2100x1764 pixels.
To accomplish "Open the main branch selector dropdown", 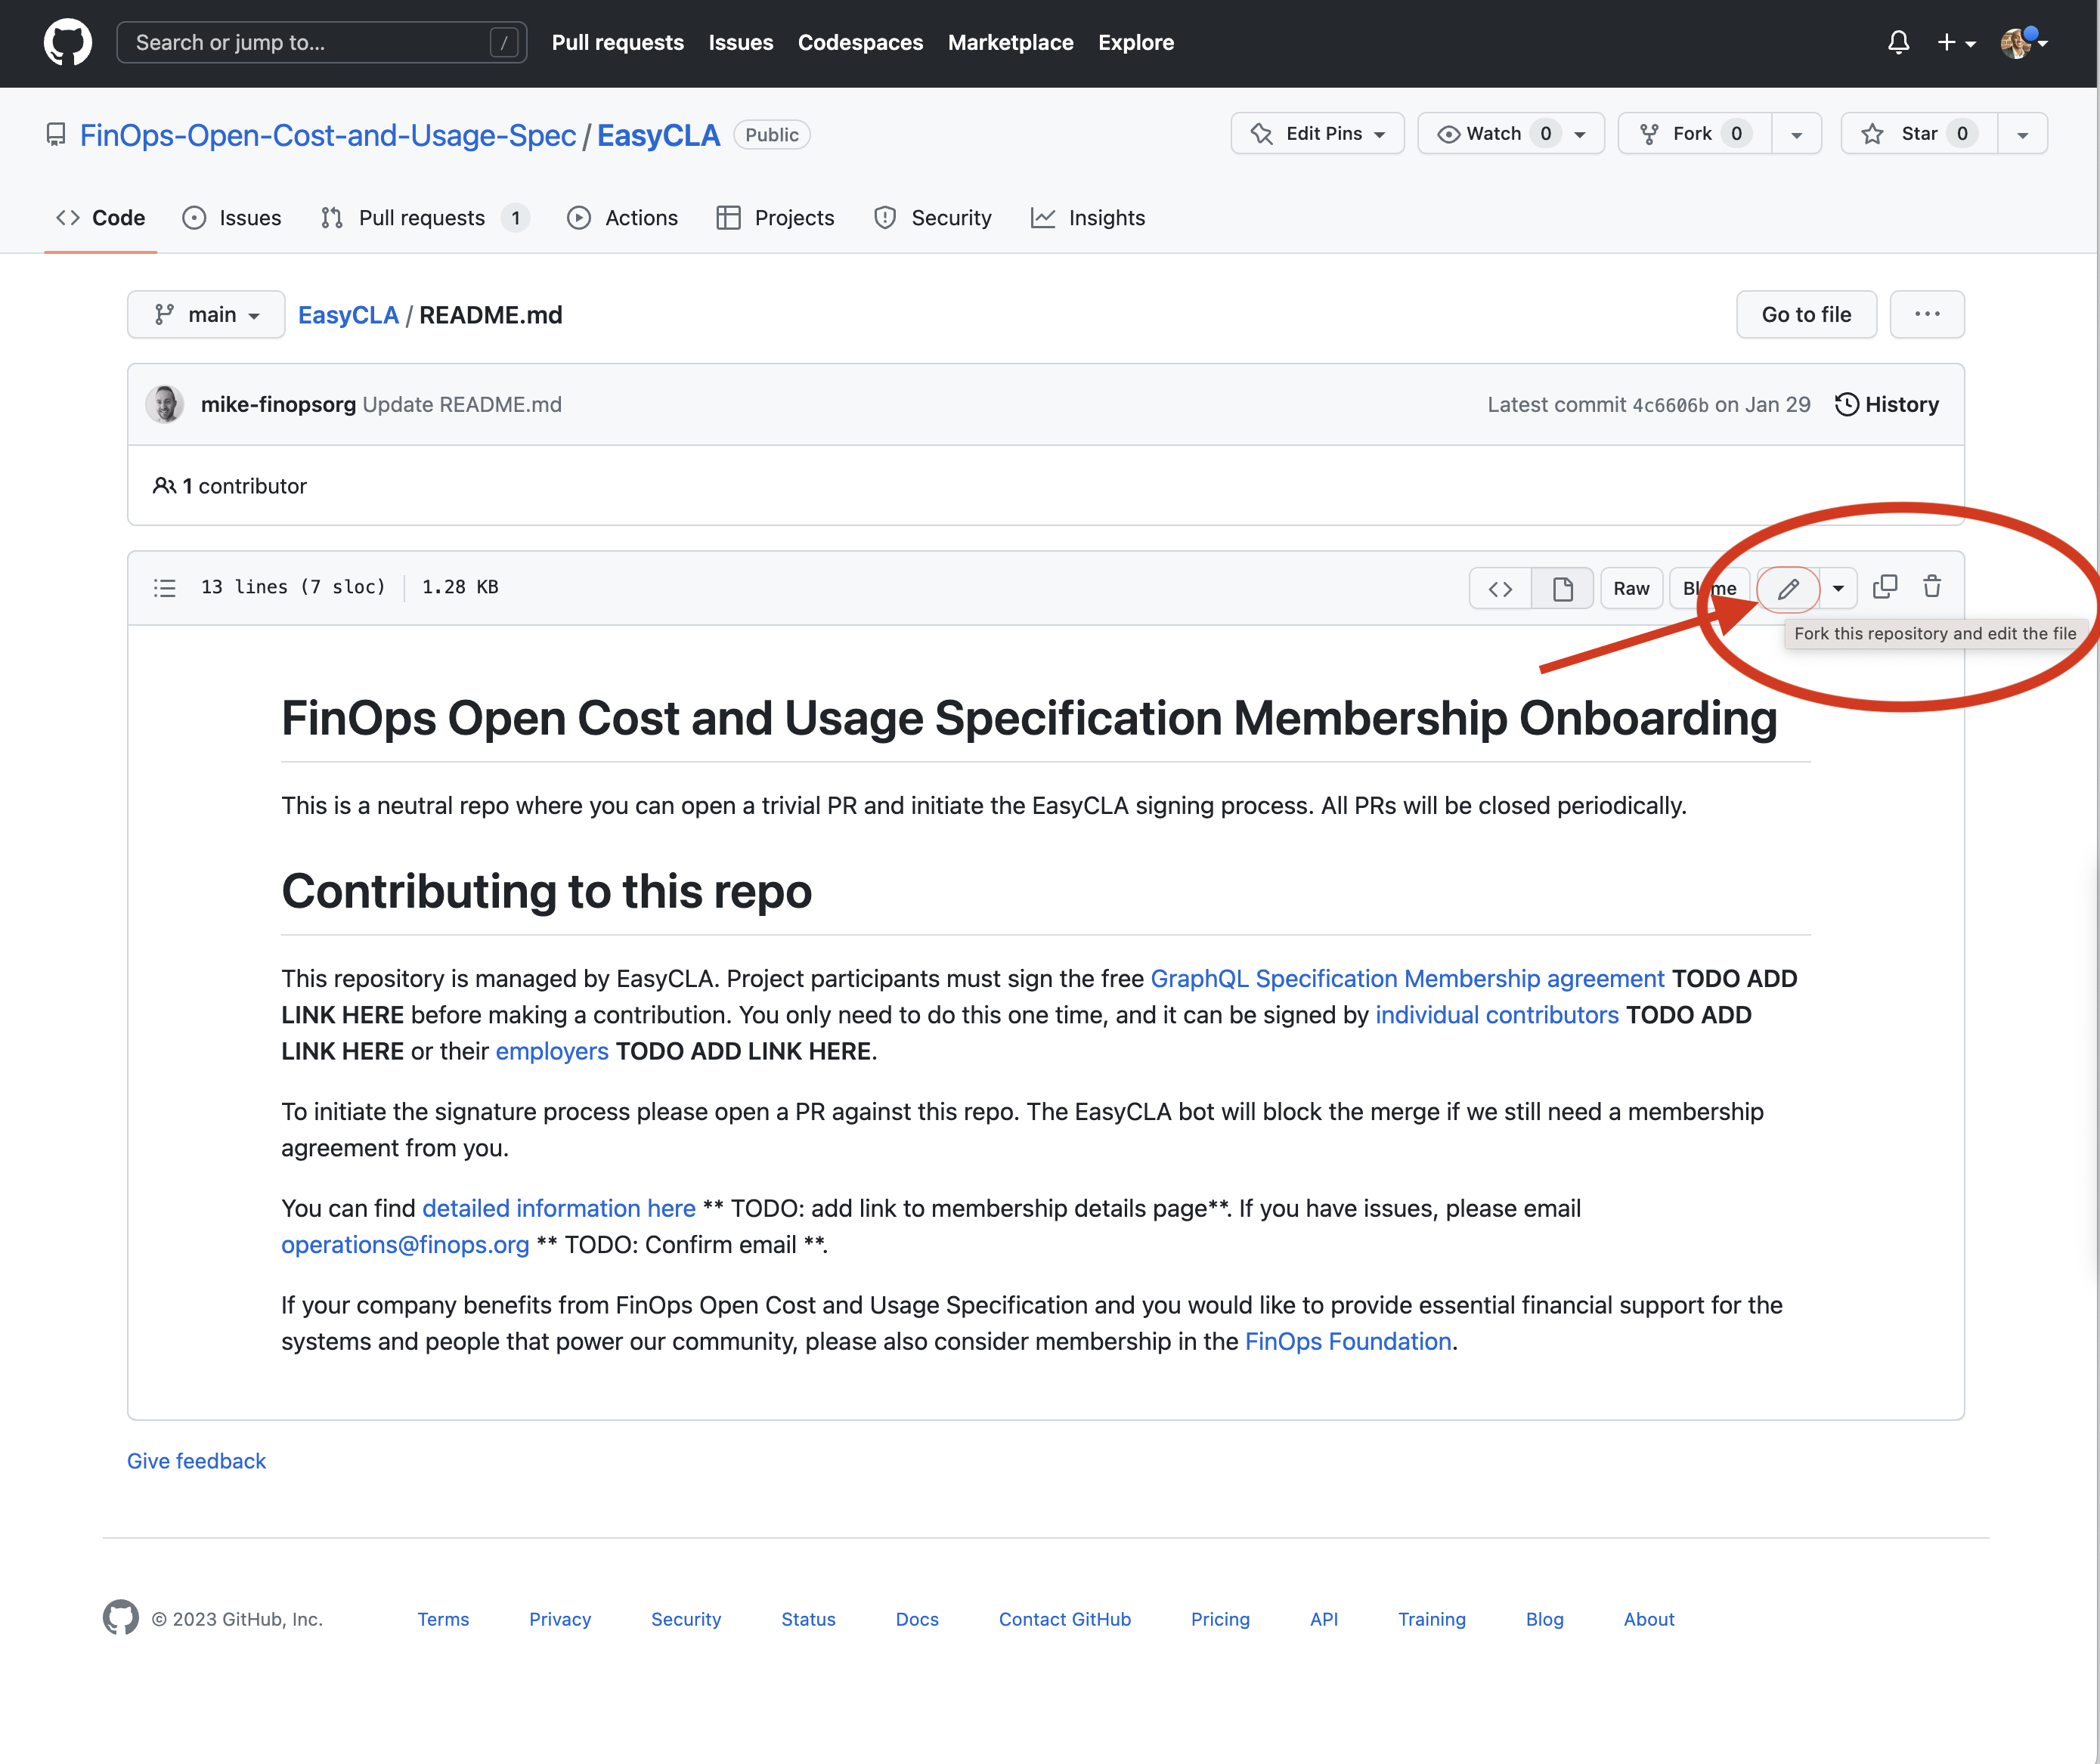I will [206, 315].
